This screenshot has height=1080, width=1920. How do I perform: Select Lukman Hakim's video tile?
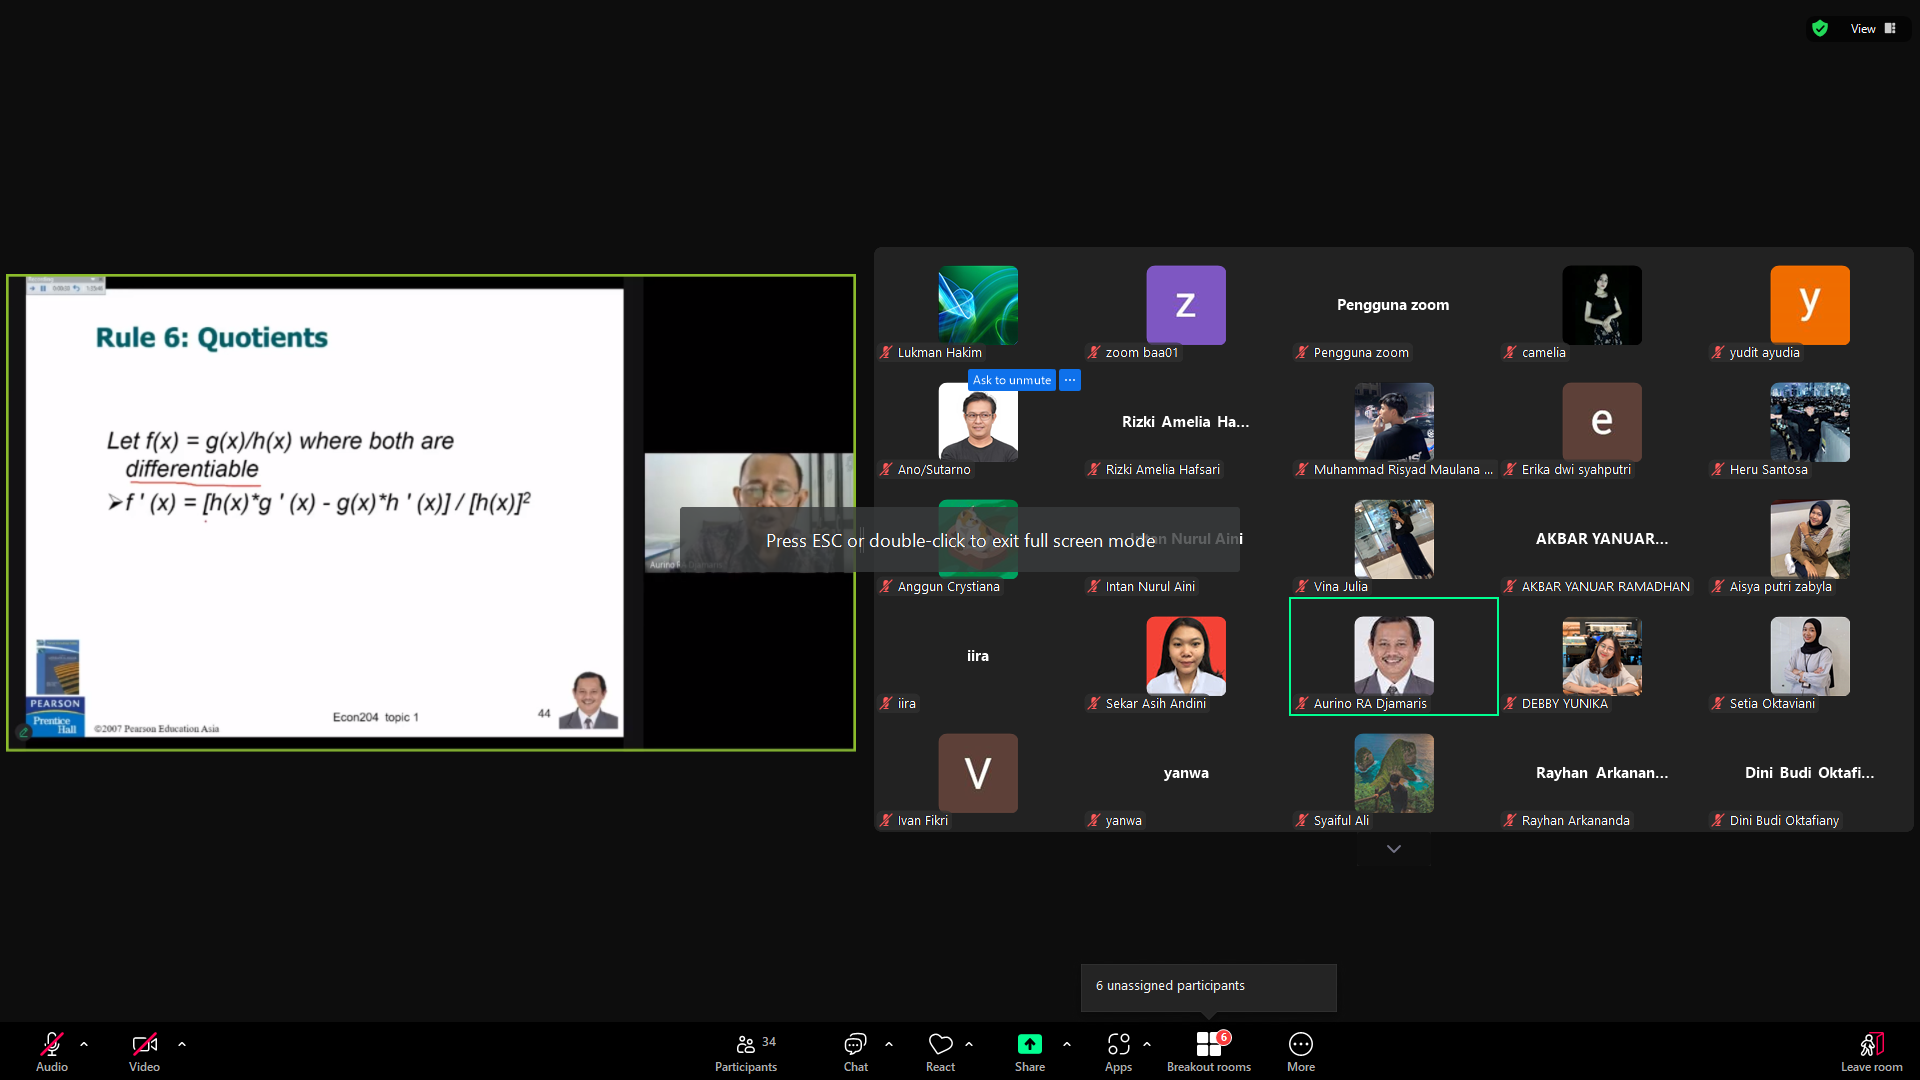(978, 305)
